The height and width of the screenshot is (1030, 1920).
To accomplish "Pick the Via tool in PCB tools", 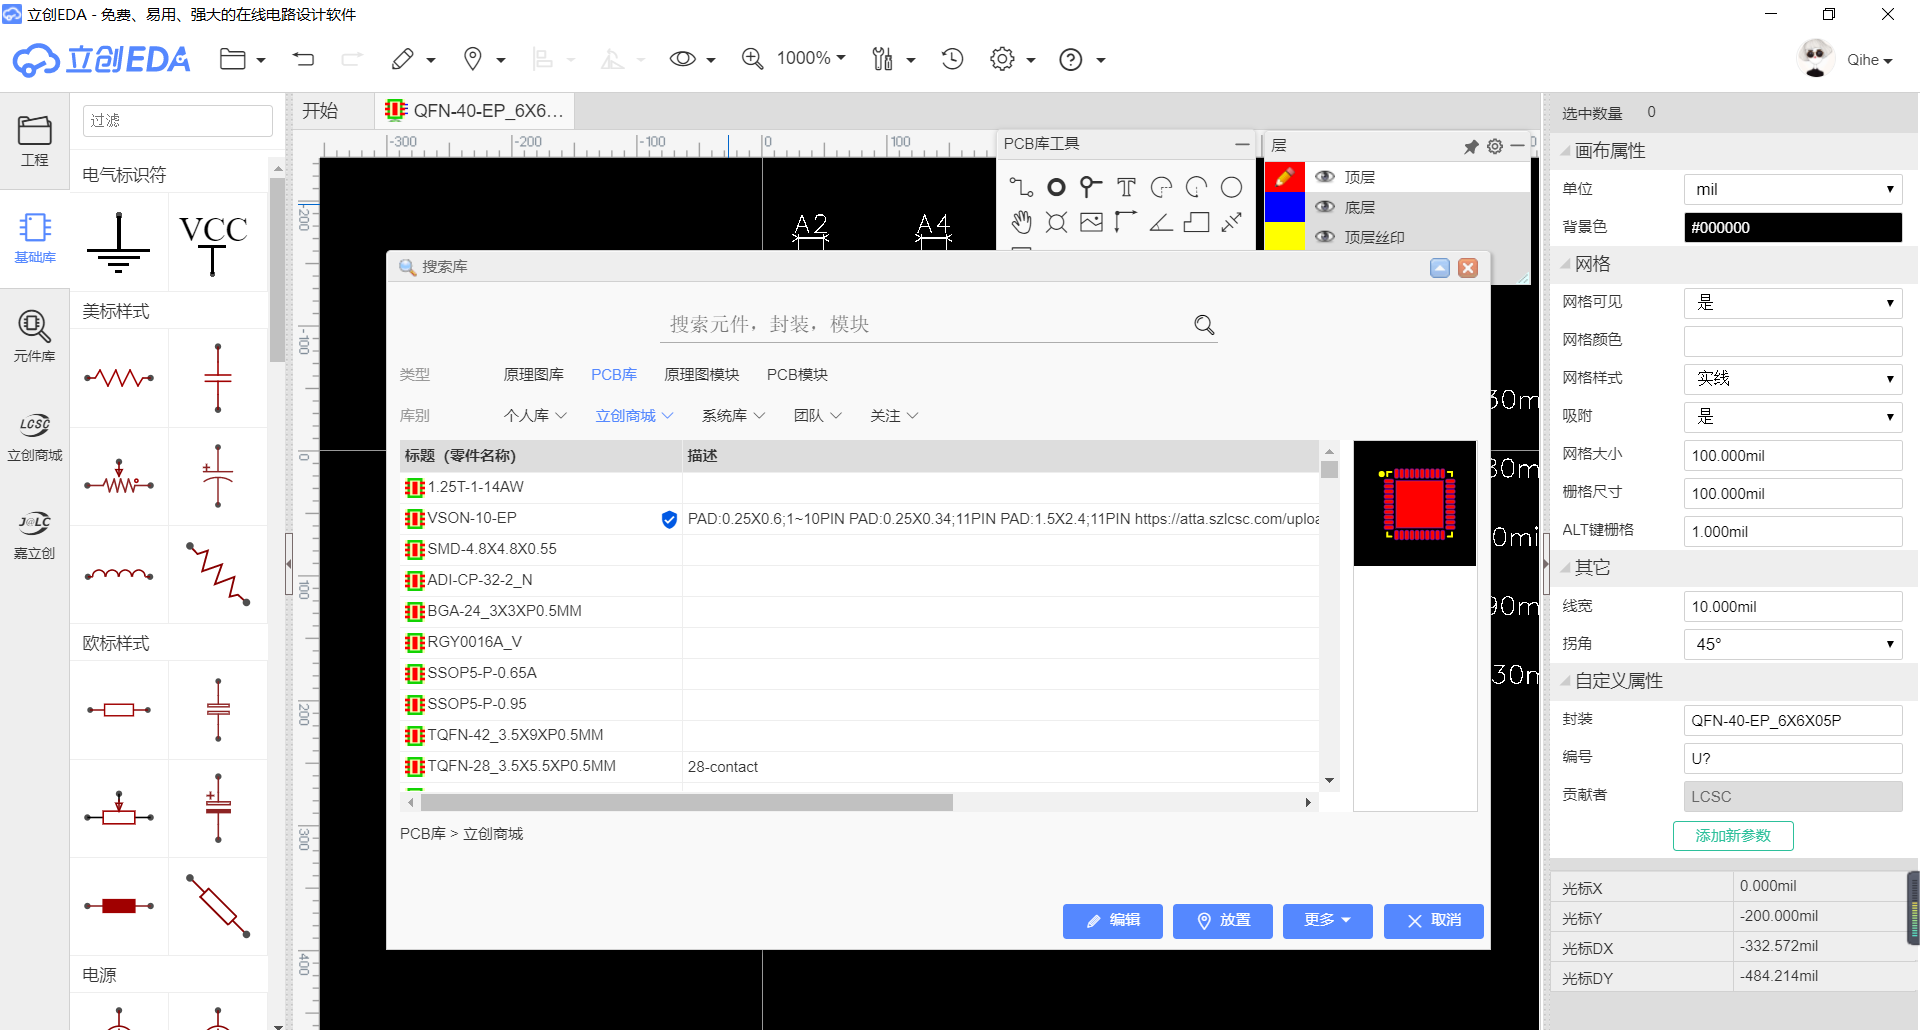I will tap(1091, 187).
